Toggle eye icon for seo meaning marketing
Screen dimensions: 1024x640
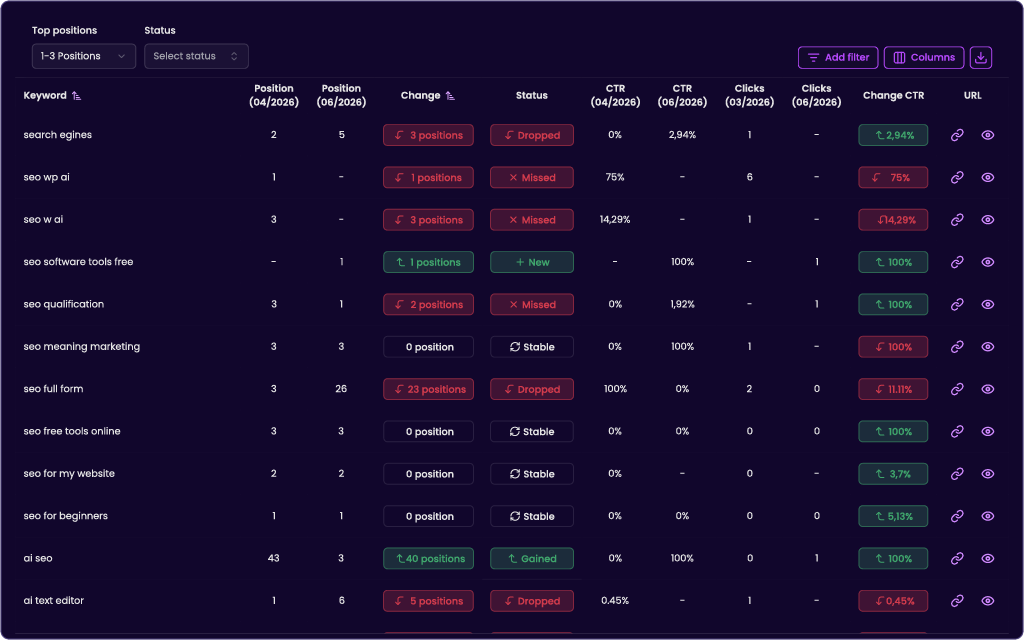[987, 347]
